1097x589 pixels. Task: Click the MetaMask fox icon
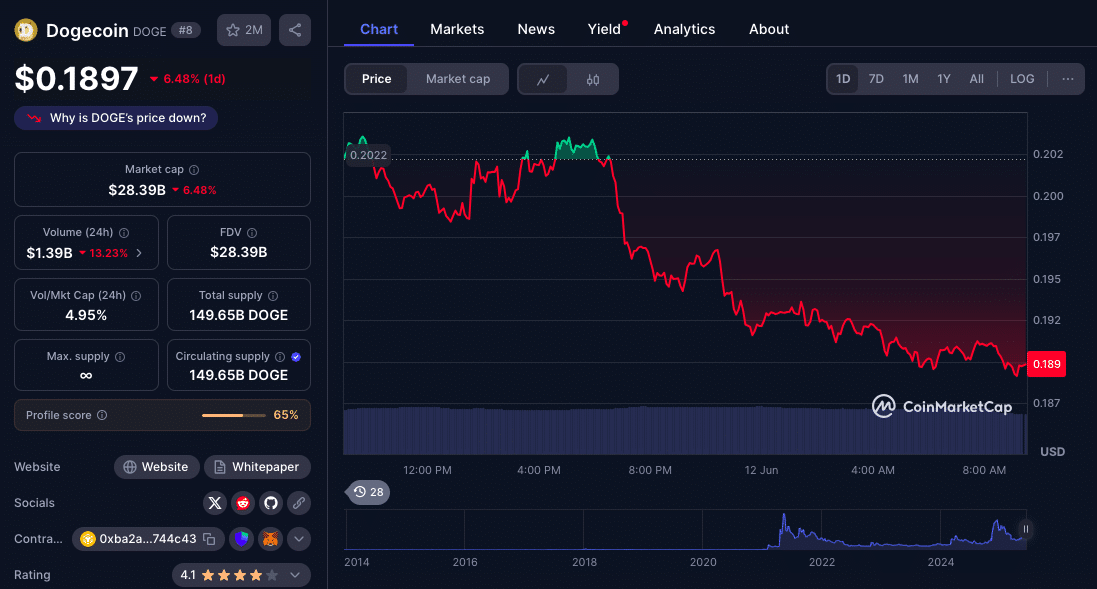tap(270, 539)
